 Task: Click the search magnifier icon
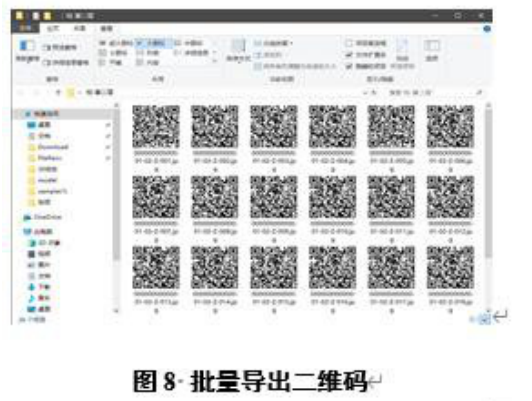click(479, 92)
